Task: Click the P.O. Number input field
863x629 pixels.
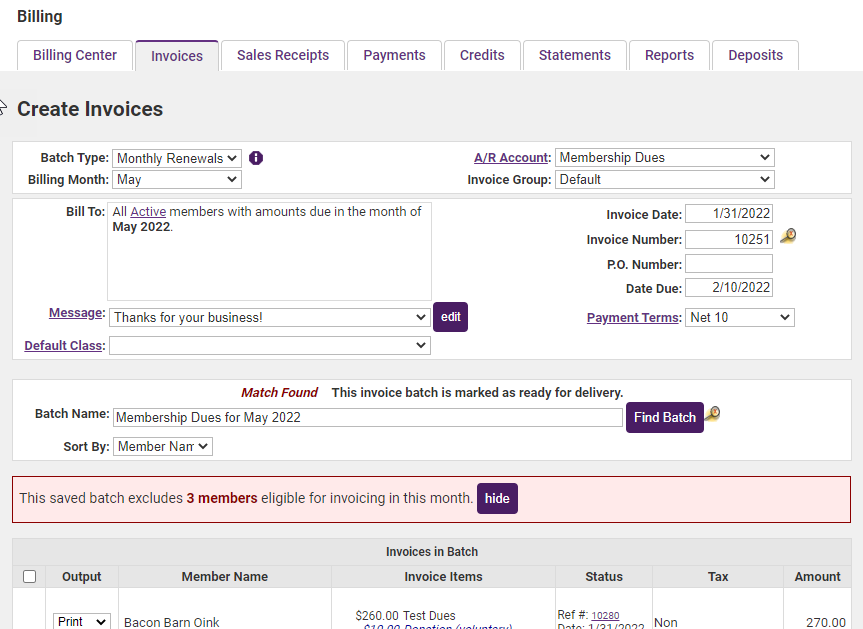Action: click(729, 262)
